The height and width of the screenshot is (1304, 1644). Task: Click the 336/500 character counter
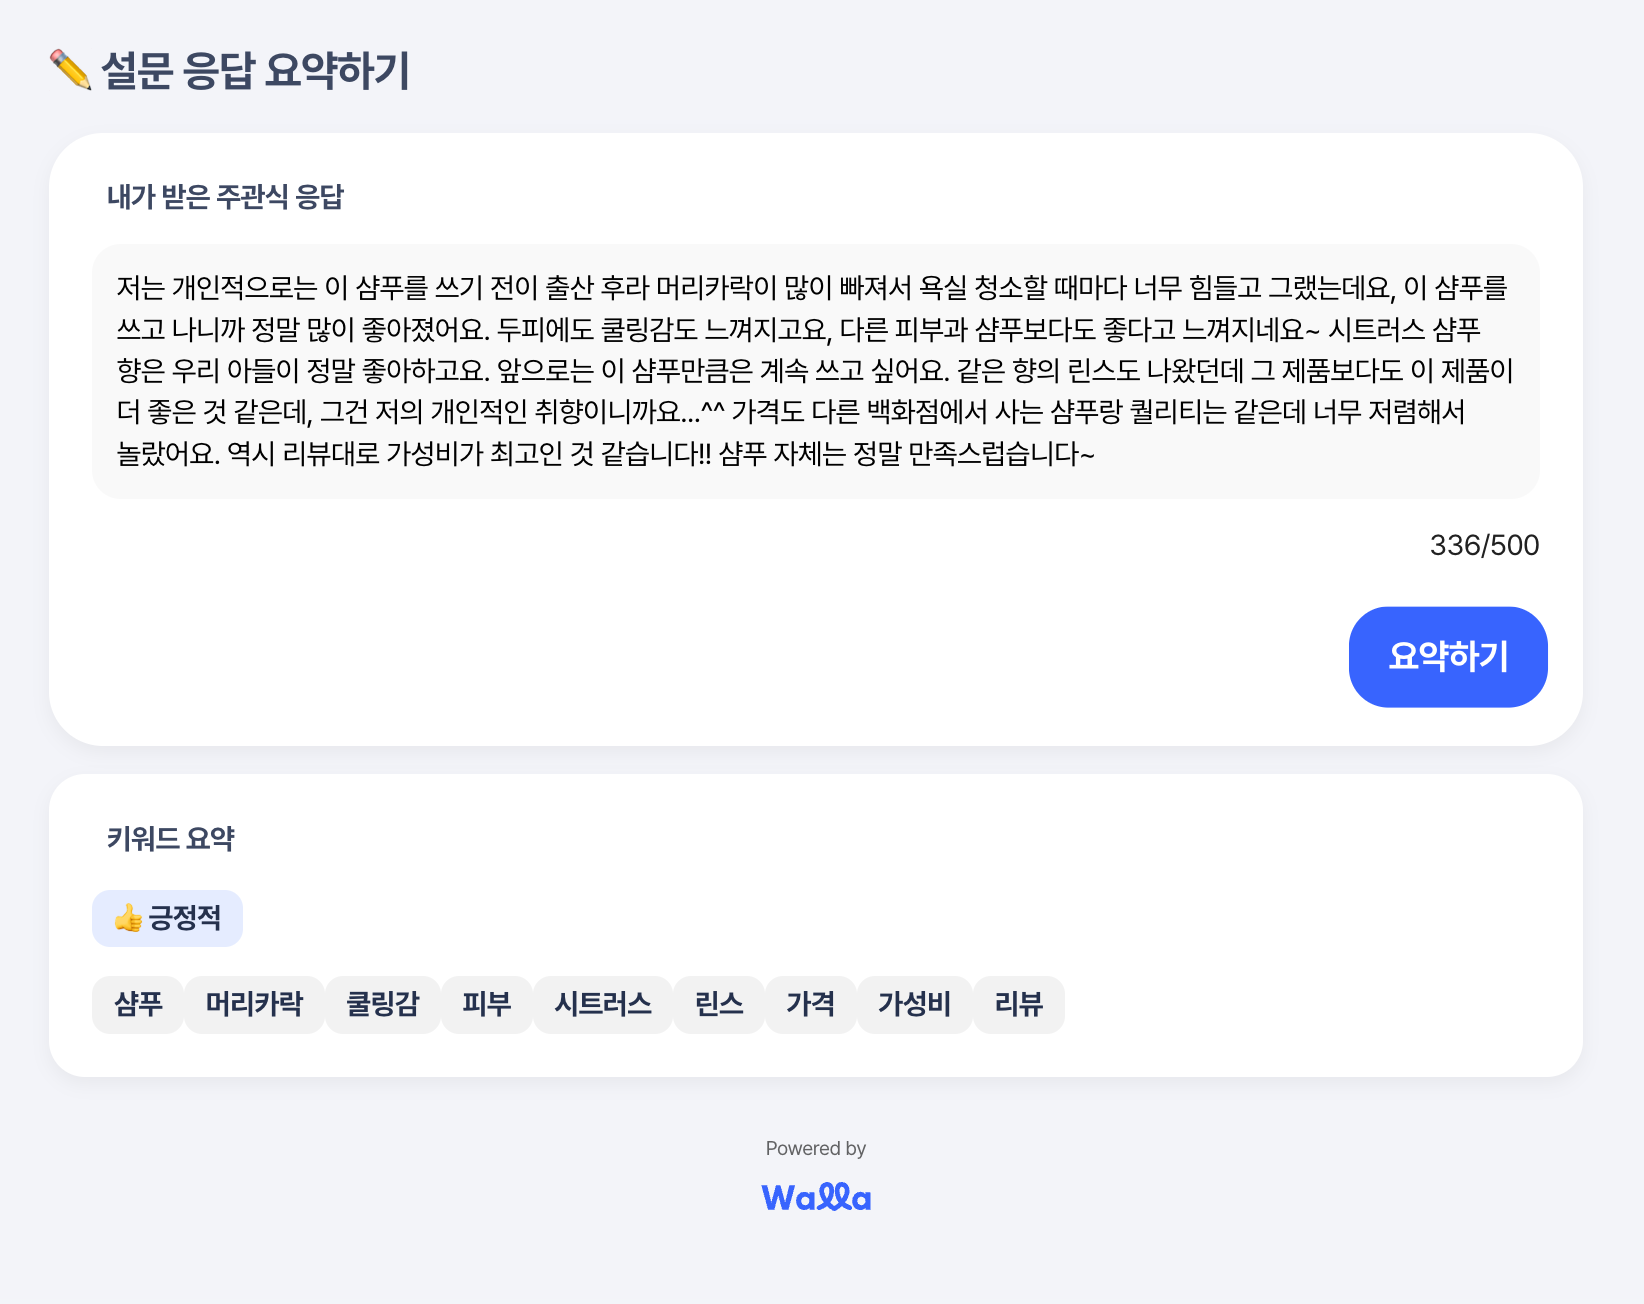[x=1484, y=545]
